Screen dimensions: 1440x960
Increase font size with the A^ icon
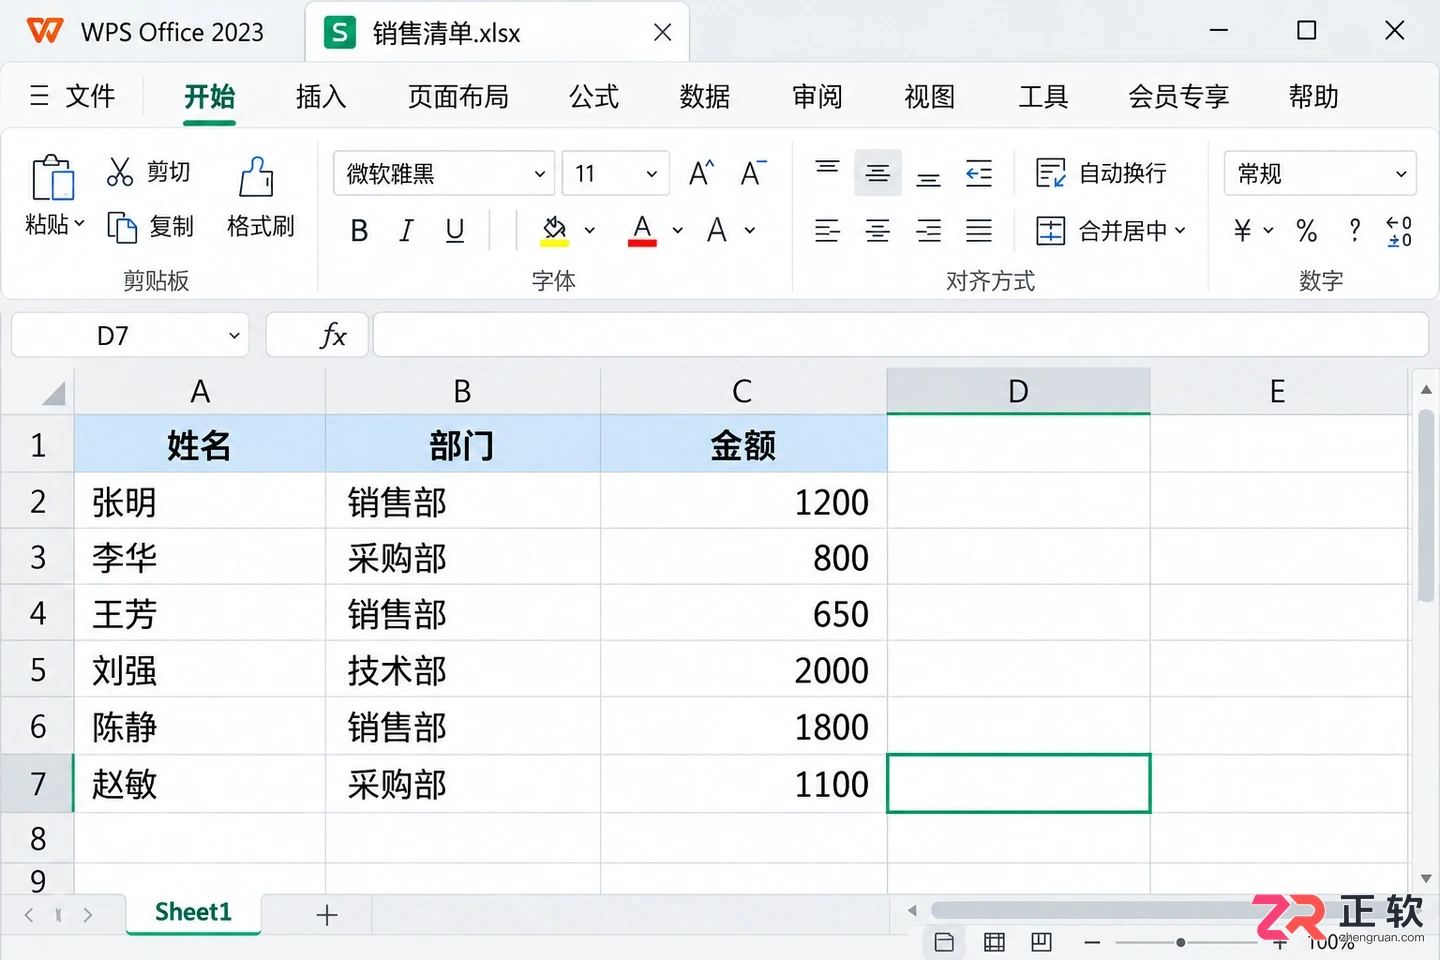pos(702,173)
